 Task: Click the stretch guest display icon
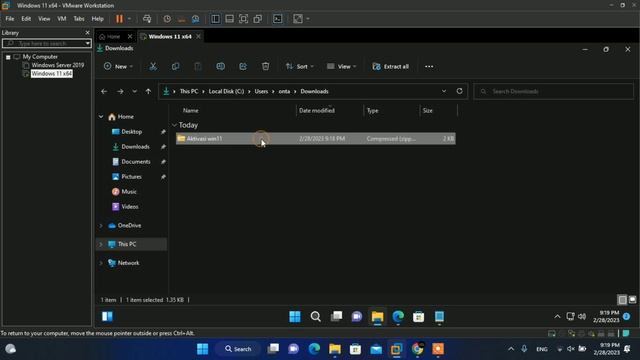298,19
